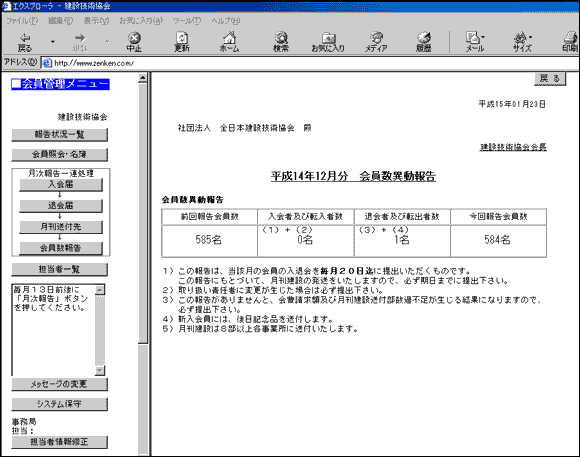Click the 前回報告会員数 column header
580x457 pixels.
point(209,217)
